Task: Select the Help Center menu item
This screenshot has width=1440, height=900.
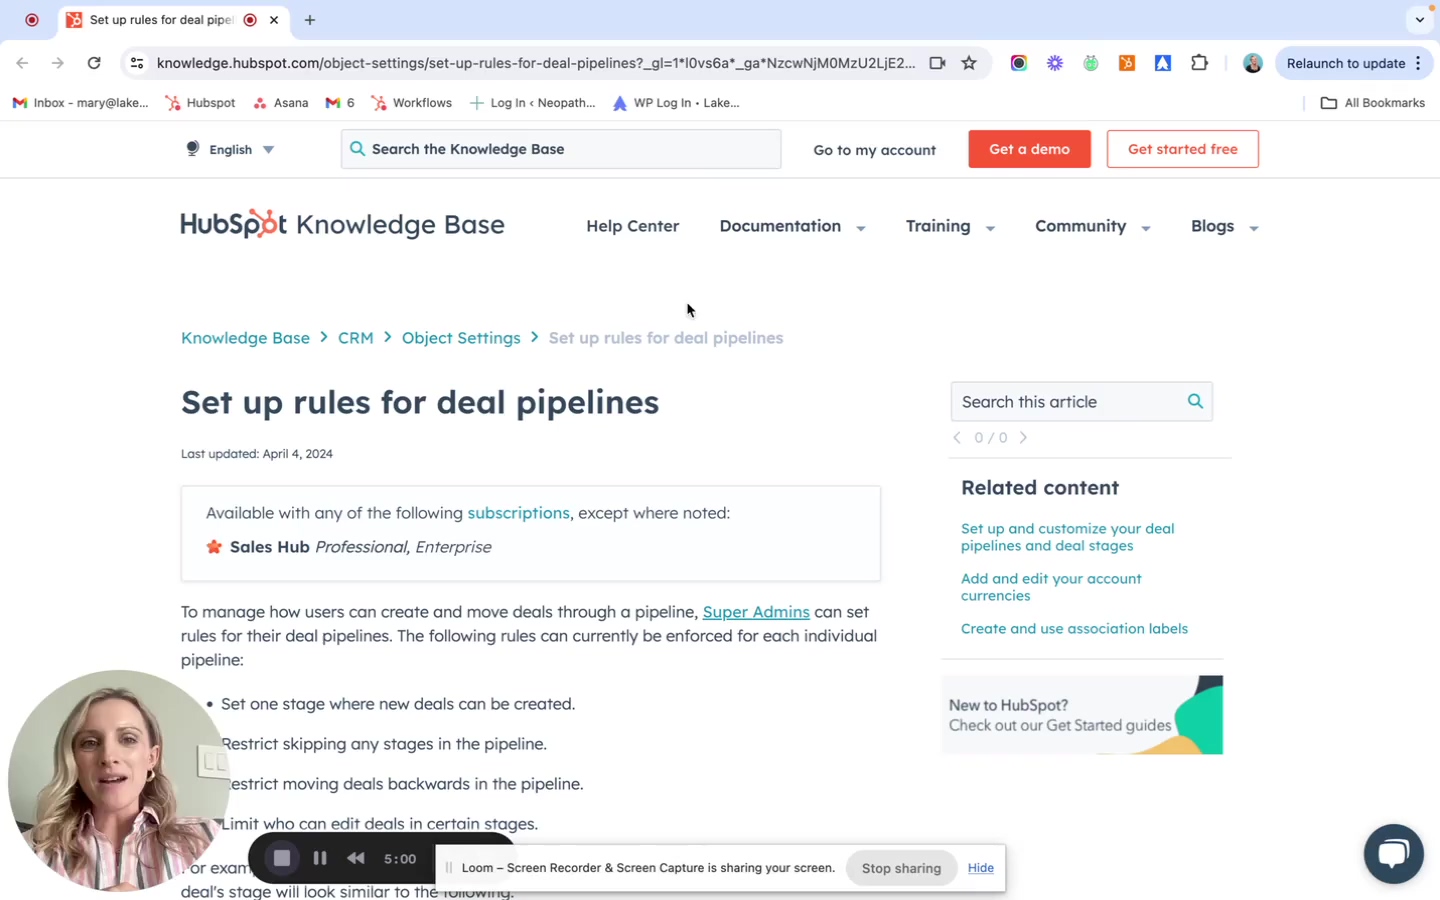Action: pos(632,226)
